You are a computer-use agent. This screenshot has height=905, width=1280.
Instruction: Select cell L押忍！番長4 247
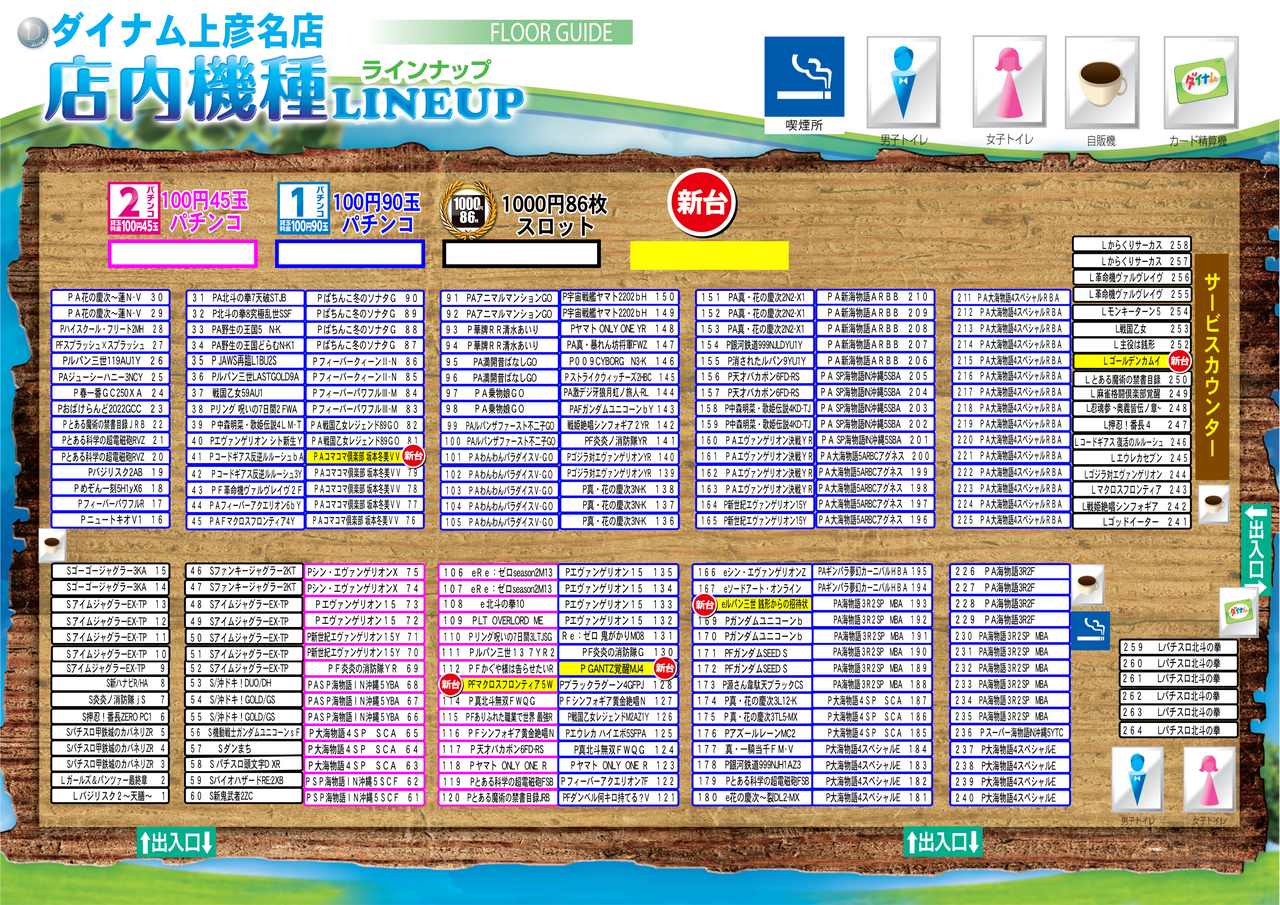point(1133,425)
